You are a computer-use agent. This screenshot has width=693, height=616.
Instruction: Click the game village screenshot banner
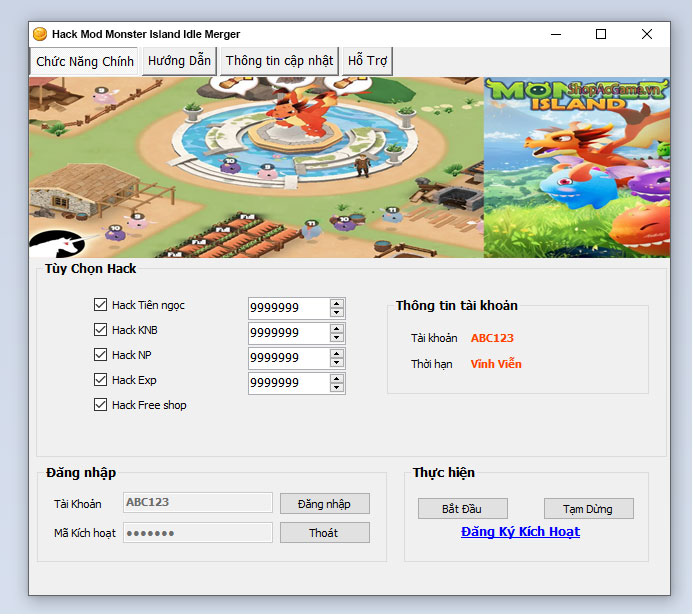[x=256, y=167]
